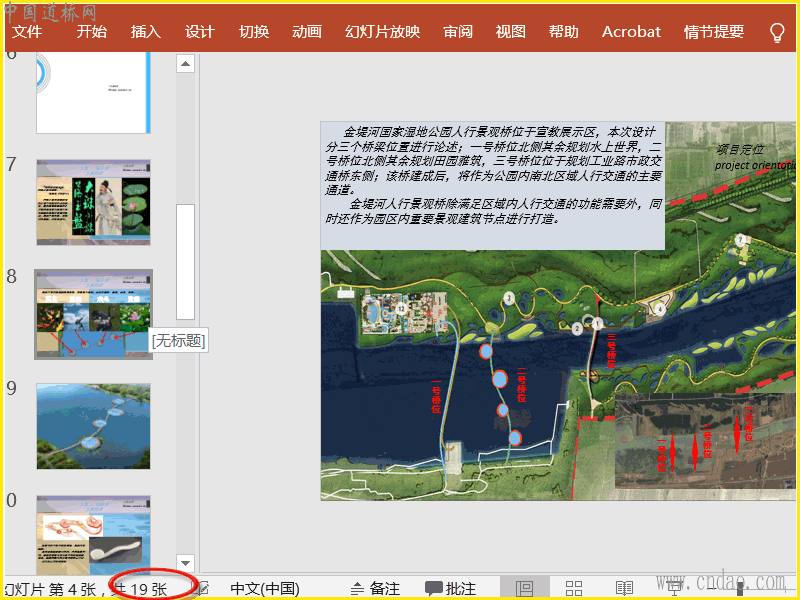Click the 中文(中国) language indicator

tap(265, 588)
